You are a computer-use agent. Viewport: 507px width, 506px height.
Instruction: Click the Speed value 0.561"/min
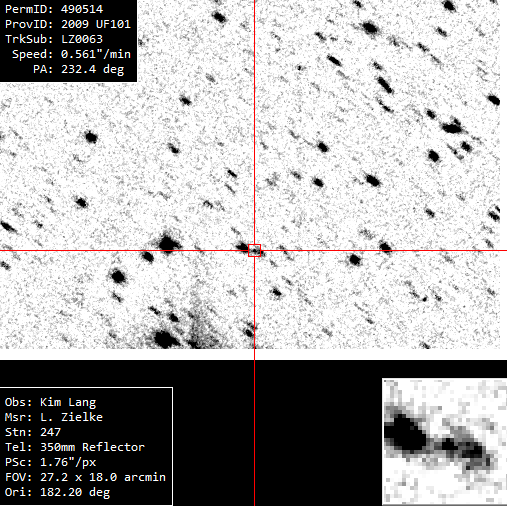pyautogui.click(x=96, y=54)
